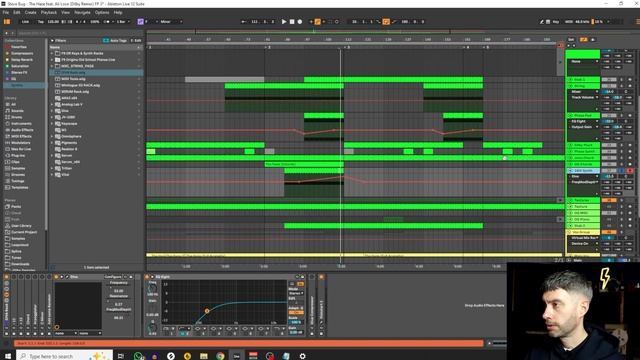Click the Set locator button above track headers
Viewport: 640px width, 360px height.
click(x=571, y=40)
